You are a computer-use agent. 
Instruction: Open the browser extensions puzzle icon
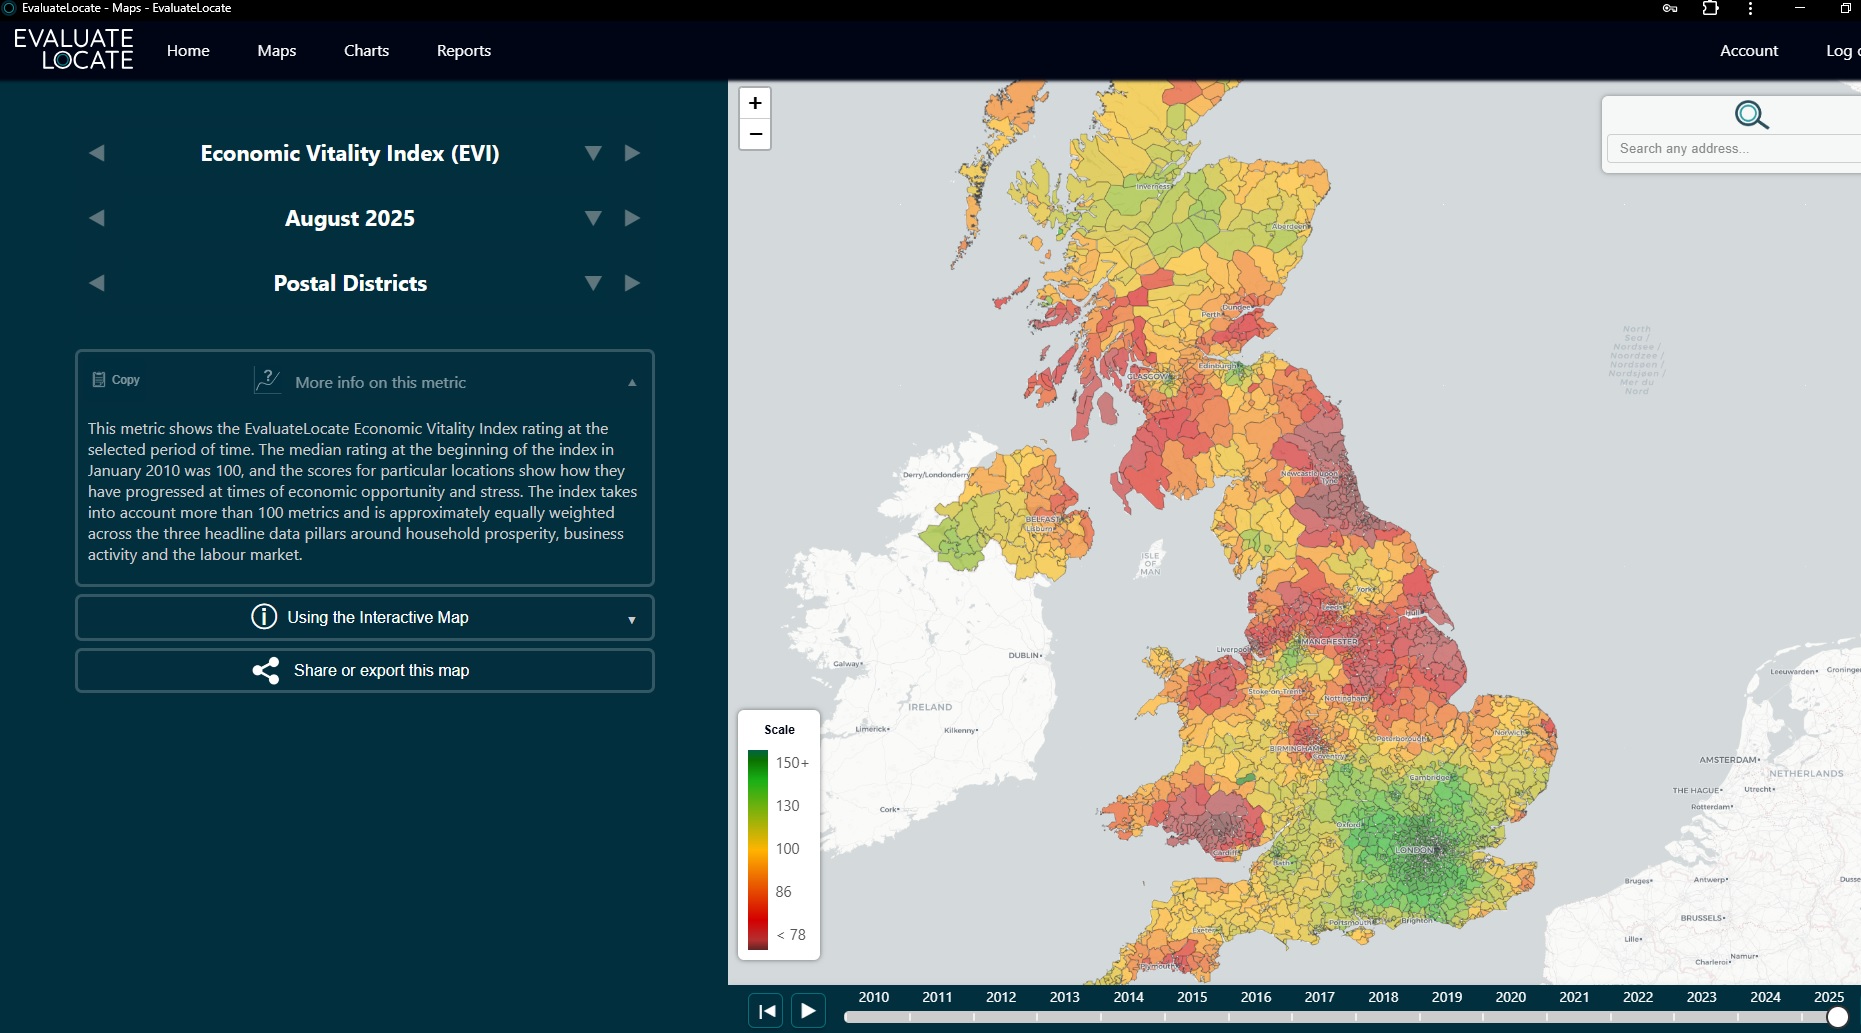[1710, 9]
